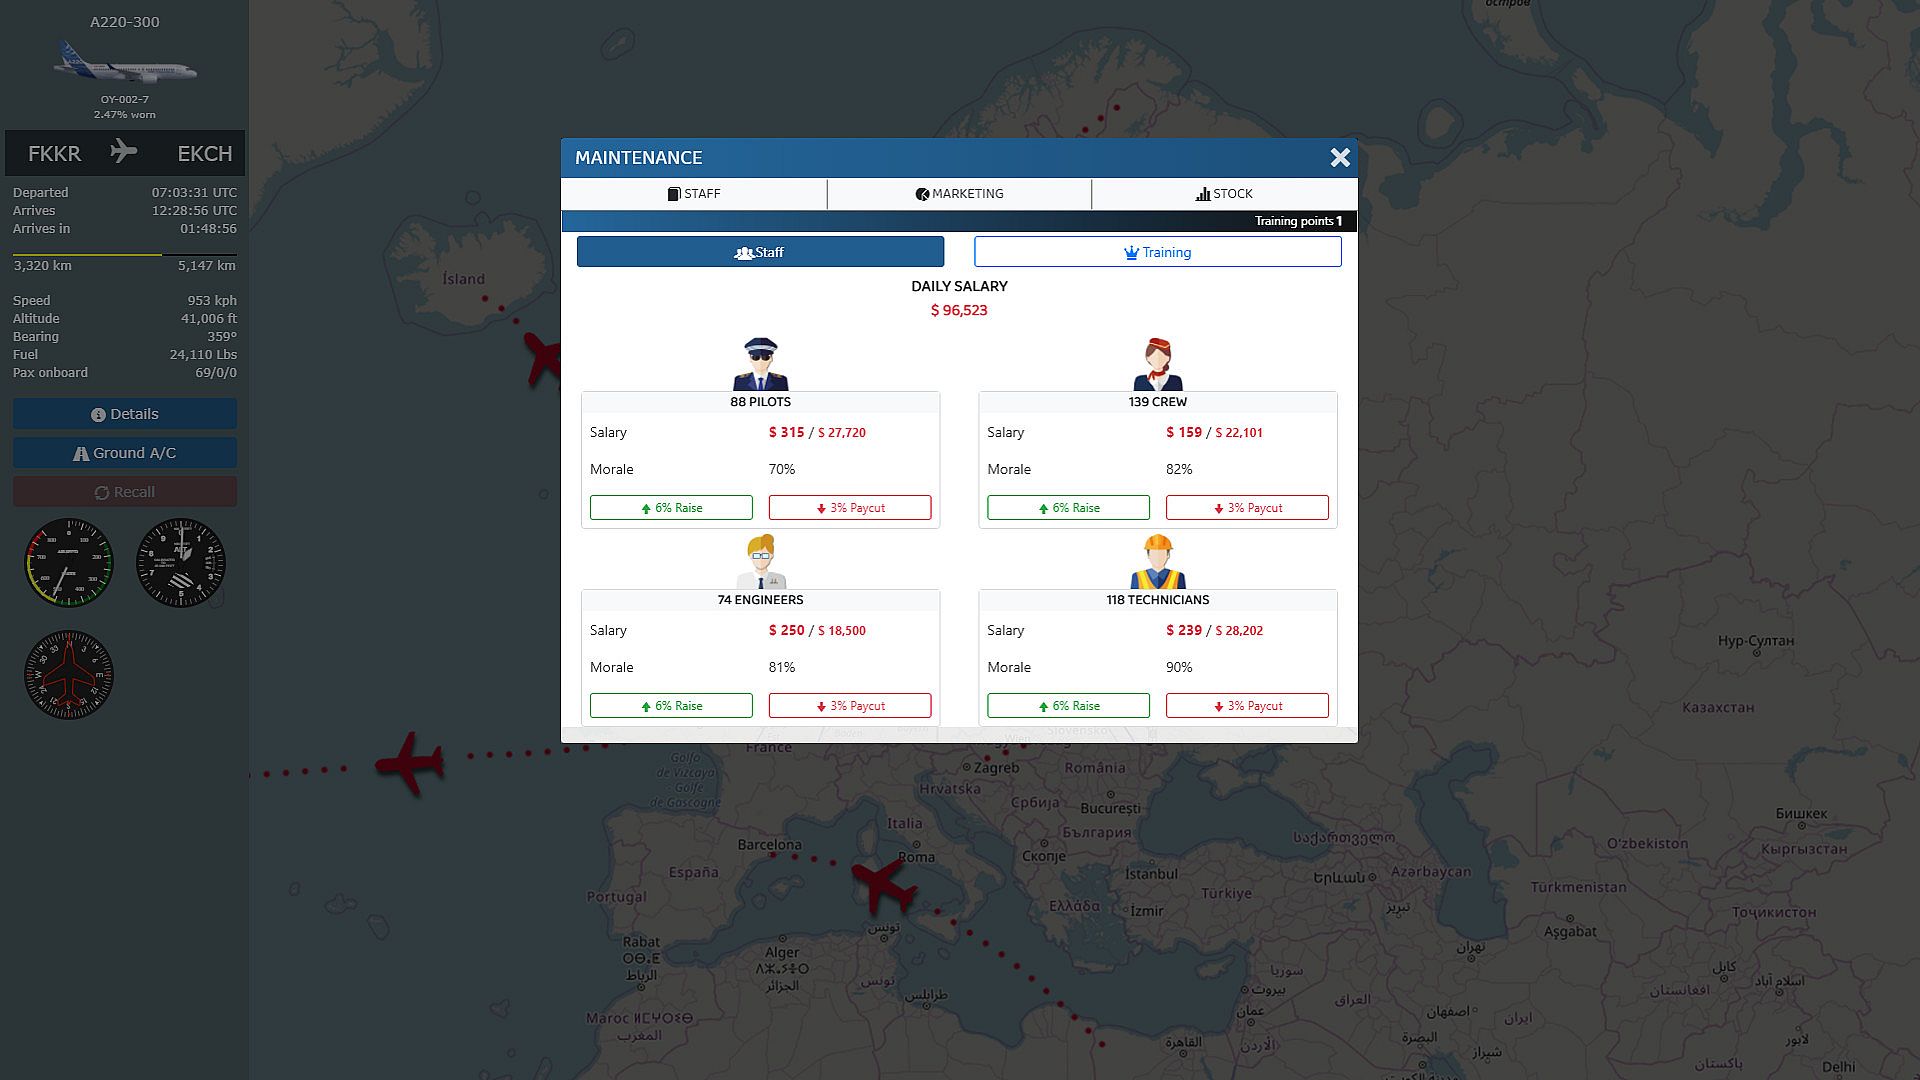Open the Stock tab
1920x1080 pixels.
pyautogui.click(x=1224, y=194)
